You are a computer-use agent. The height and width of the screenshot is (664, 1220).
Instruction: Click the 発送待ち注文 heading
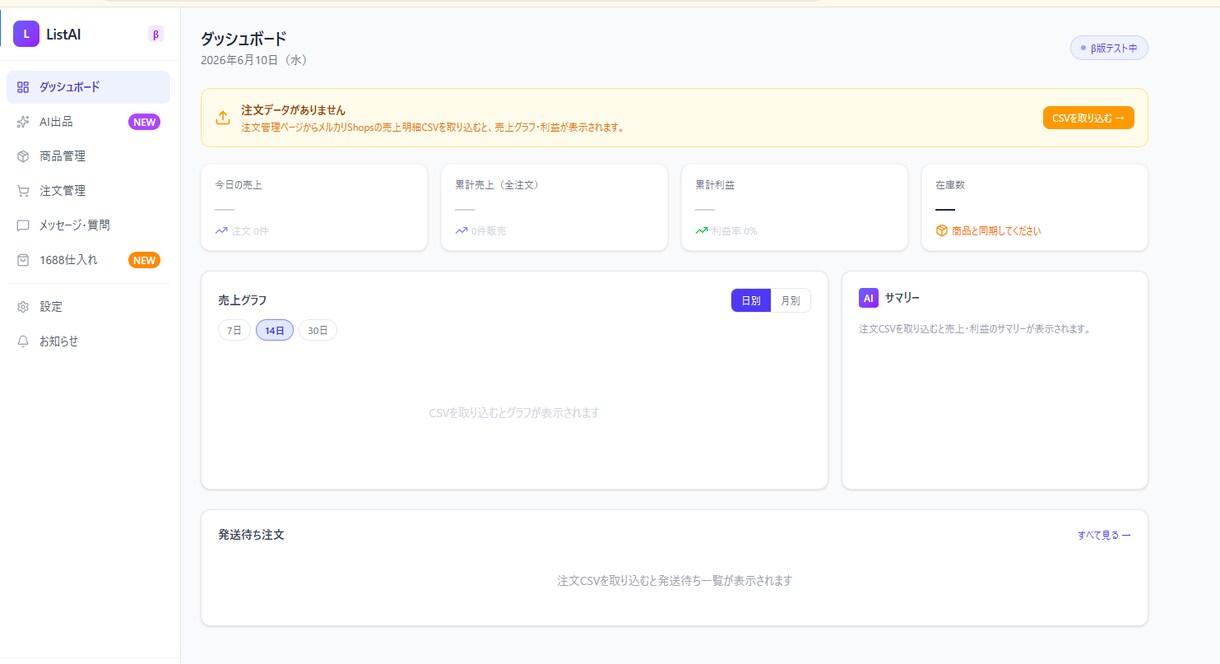(x=251, y=535)
